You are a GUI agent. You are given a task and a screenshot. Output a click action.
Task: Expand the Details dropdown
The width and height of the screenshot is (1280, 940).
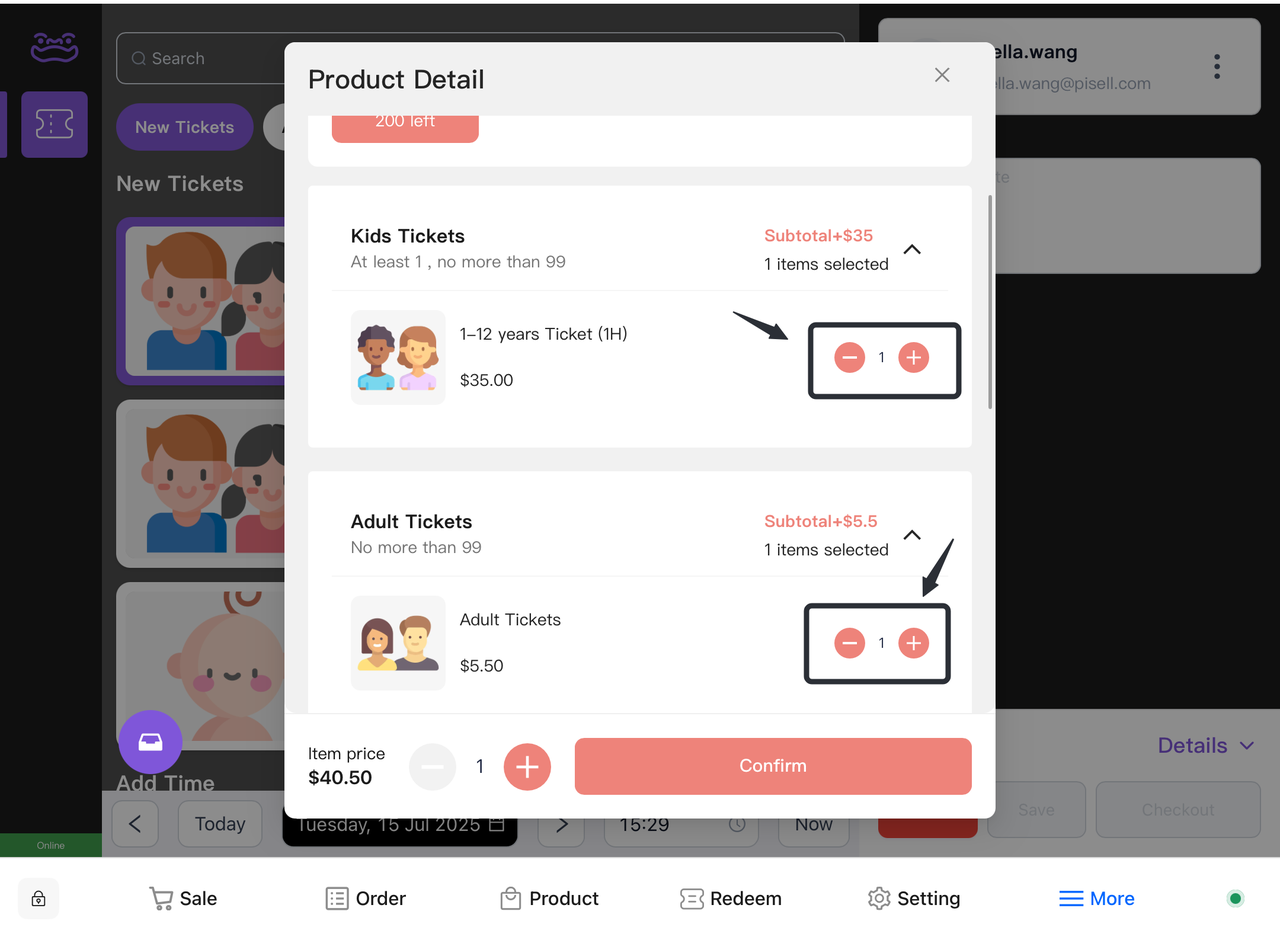point(1205,746)
